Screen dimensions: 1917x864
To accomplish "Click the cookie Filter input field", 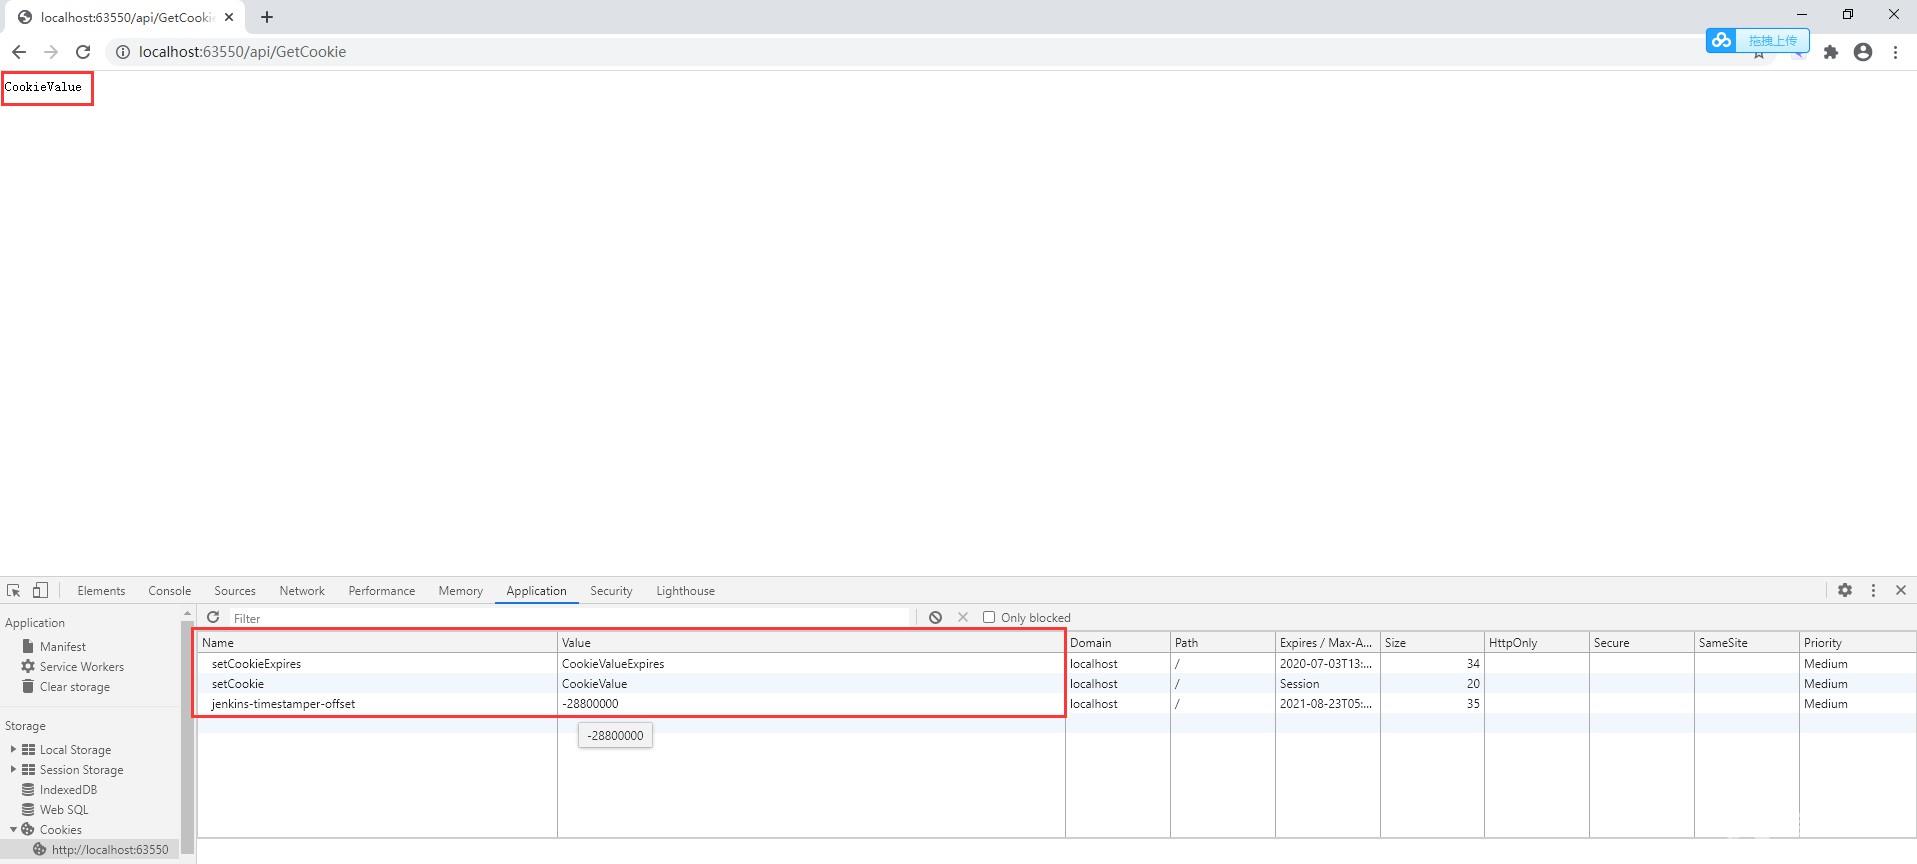I will point(570,618).
